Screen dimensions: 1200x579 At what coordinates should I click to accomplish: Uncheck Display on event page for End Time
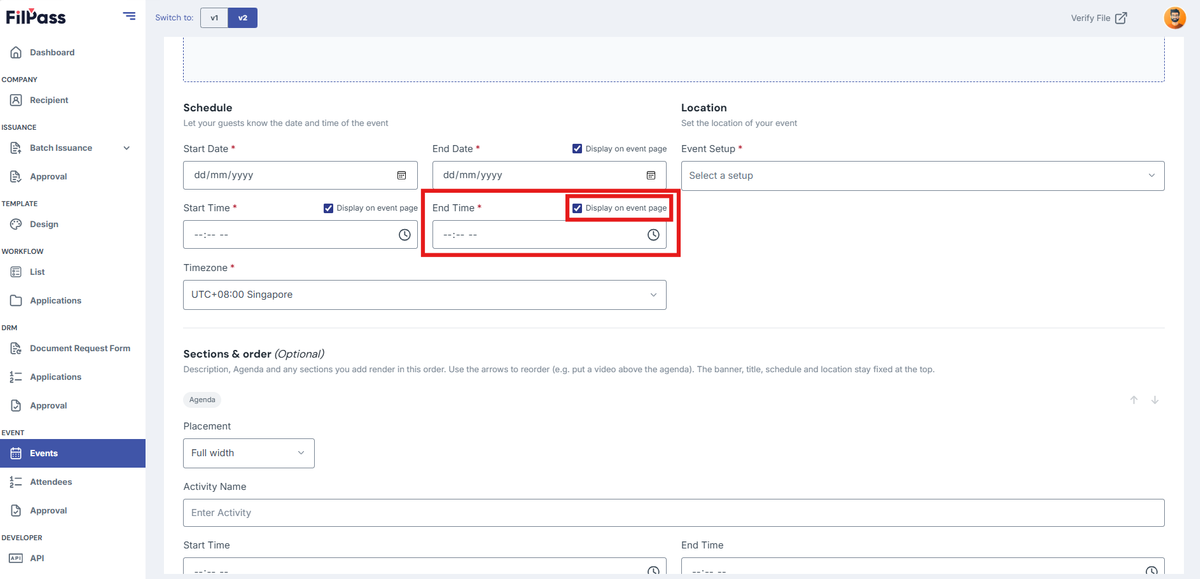click(577, 208)
